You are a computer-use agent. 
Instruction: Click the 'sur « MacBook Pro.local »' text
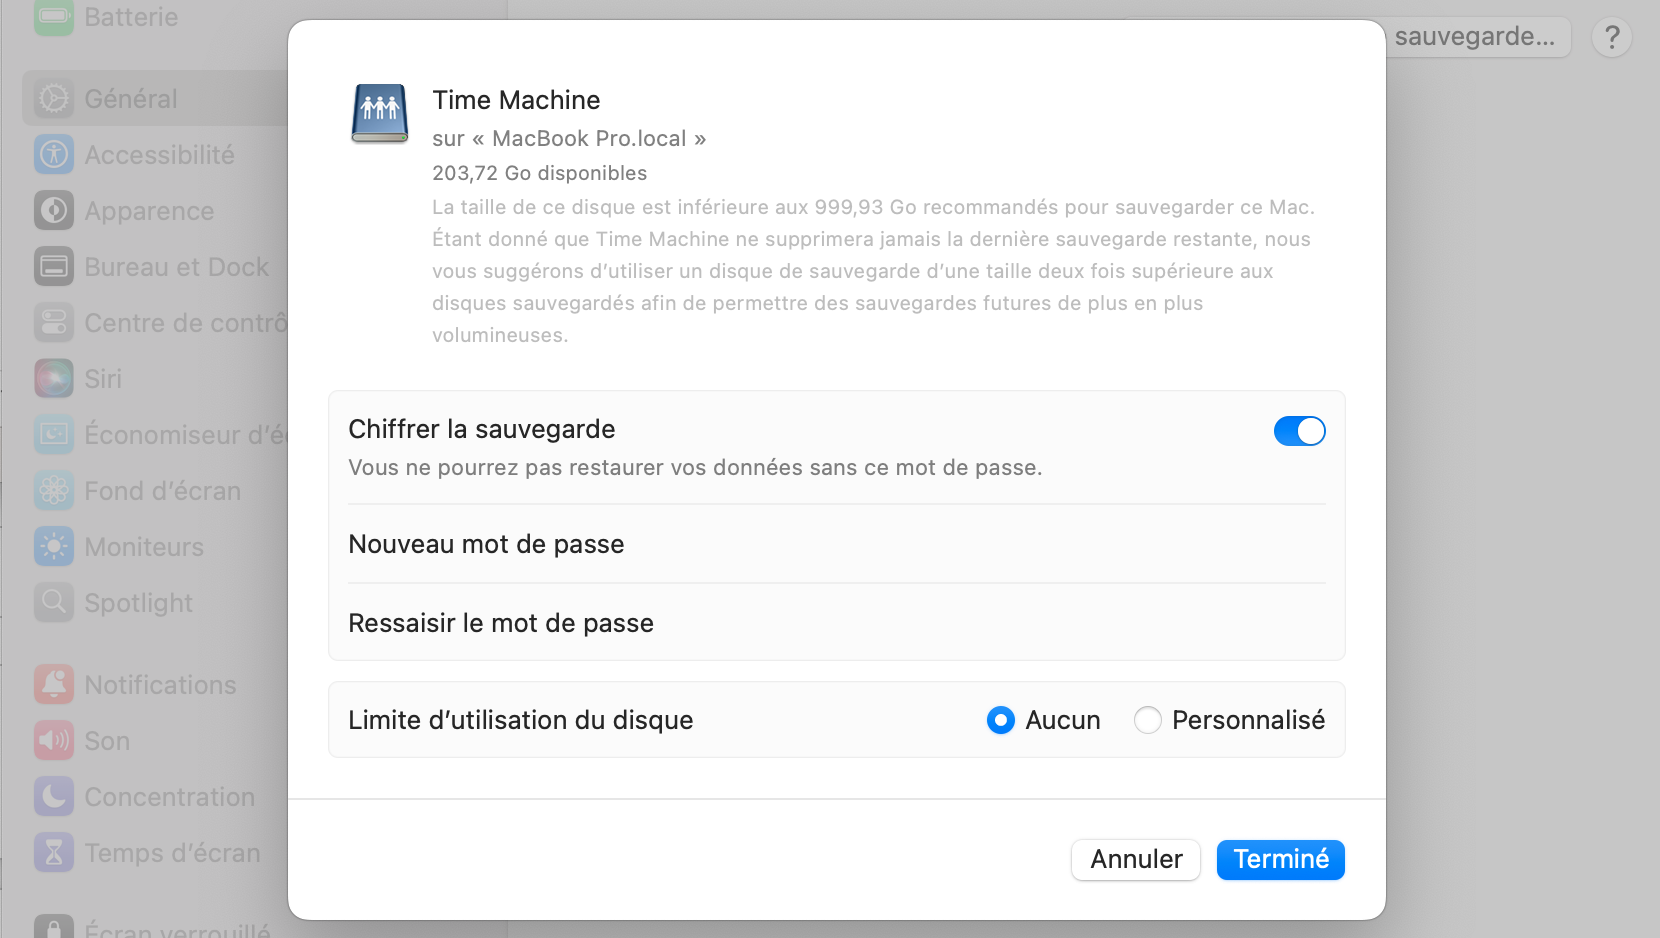coord(569,138)
